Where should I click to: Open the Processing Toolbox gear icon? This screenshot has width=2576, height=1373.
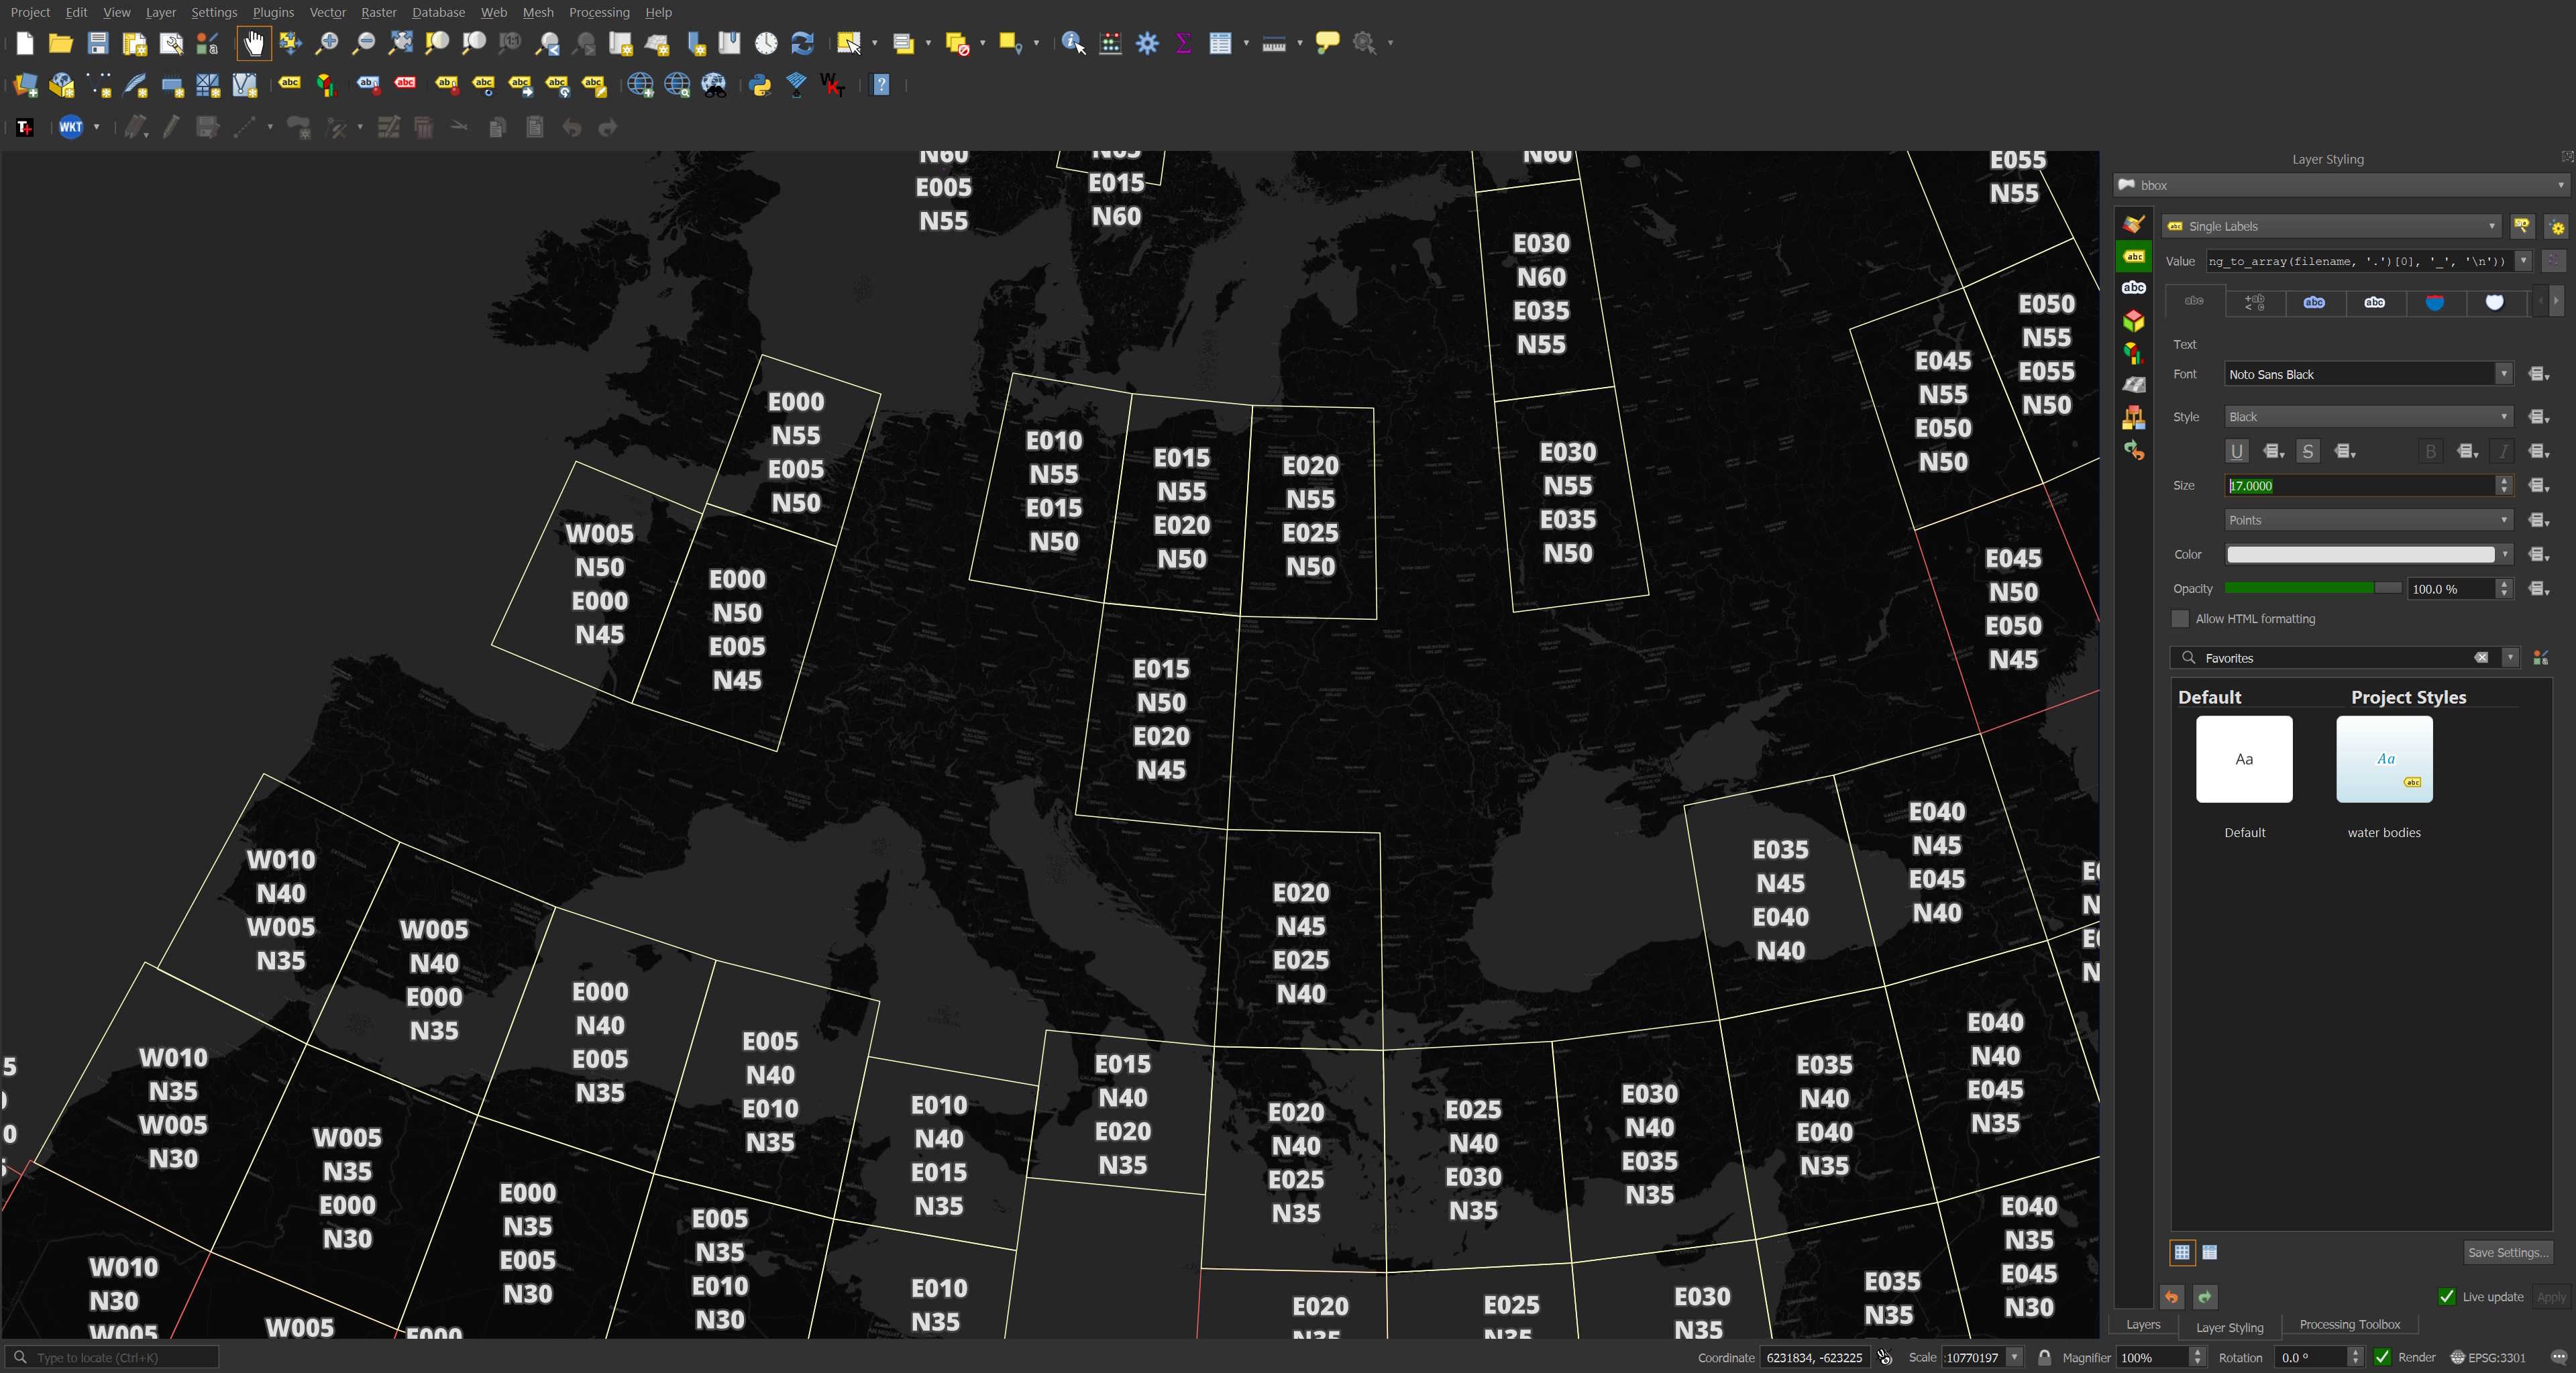(x=1147, y=43)
